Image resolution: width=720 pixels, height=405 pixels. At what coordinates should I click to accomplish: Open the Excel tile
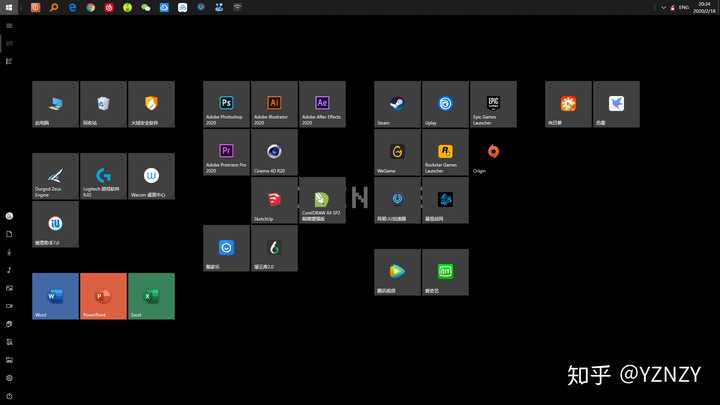coord(152,296)
